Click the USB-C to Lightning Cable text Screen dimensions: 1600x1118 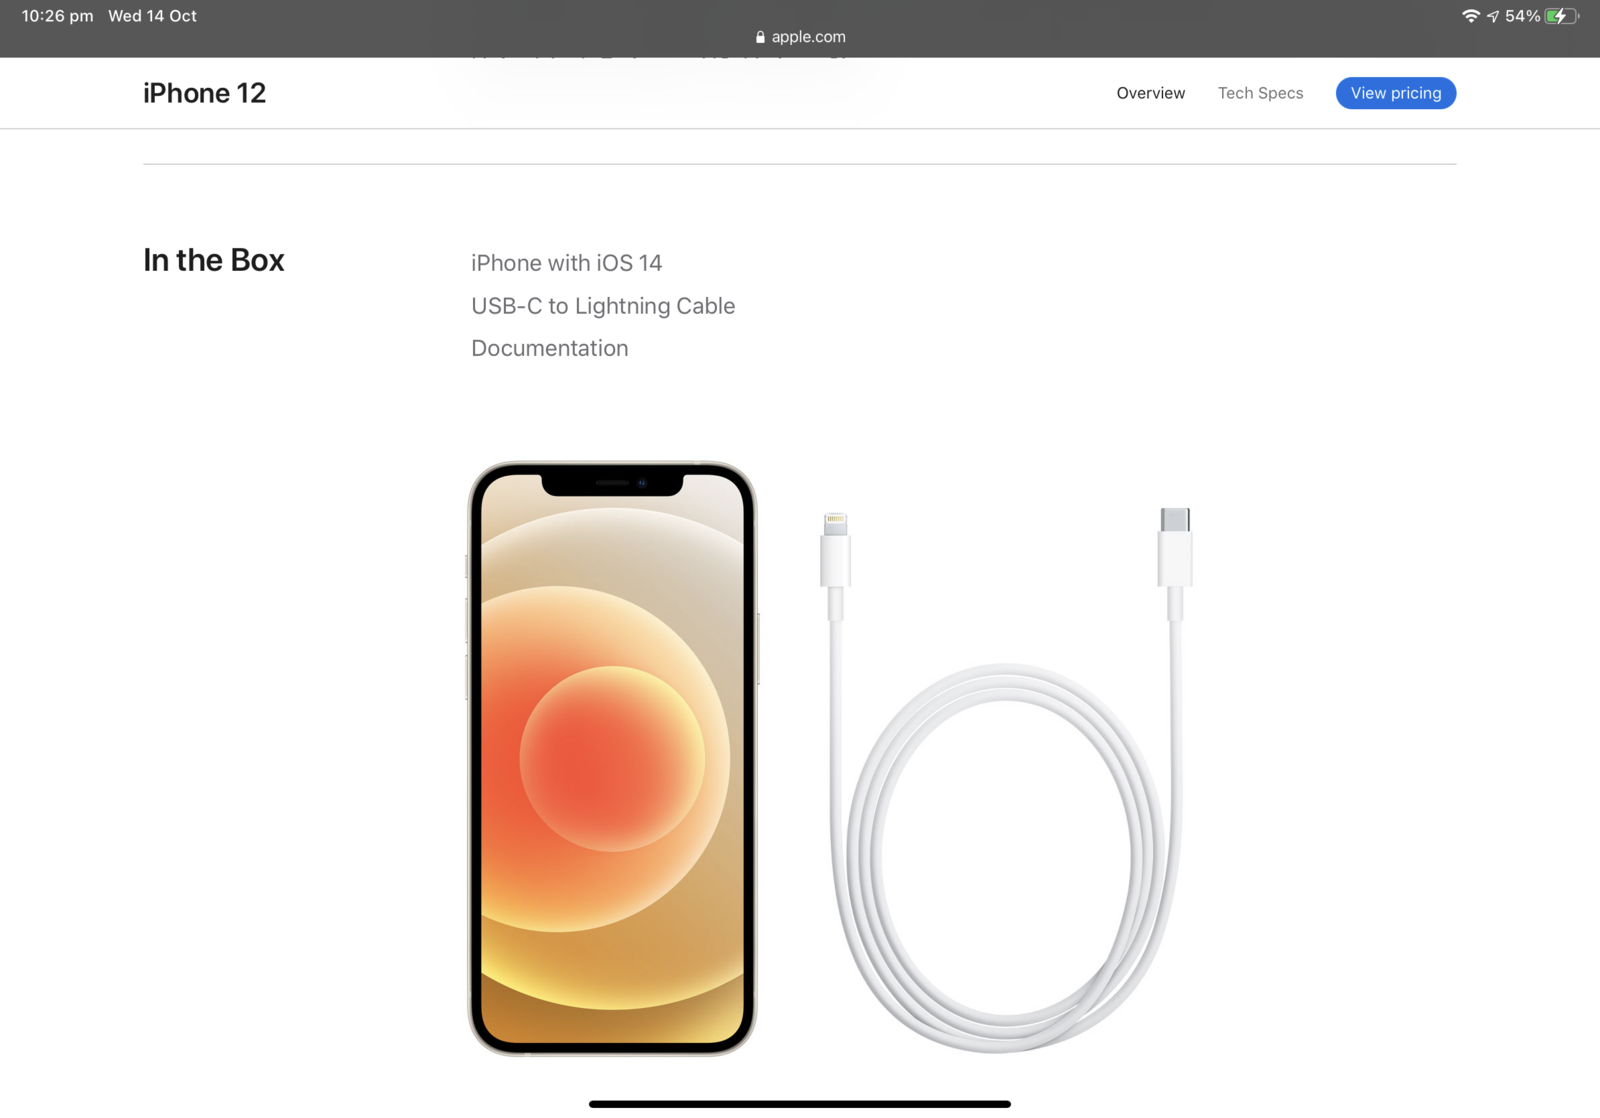click(x=603, y=306)
